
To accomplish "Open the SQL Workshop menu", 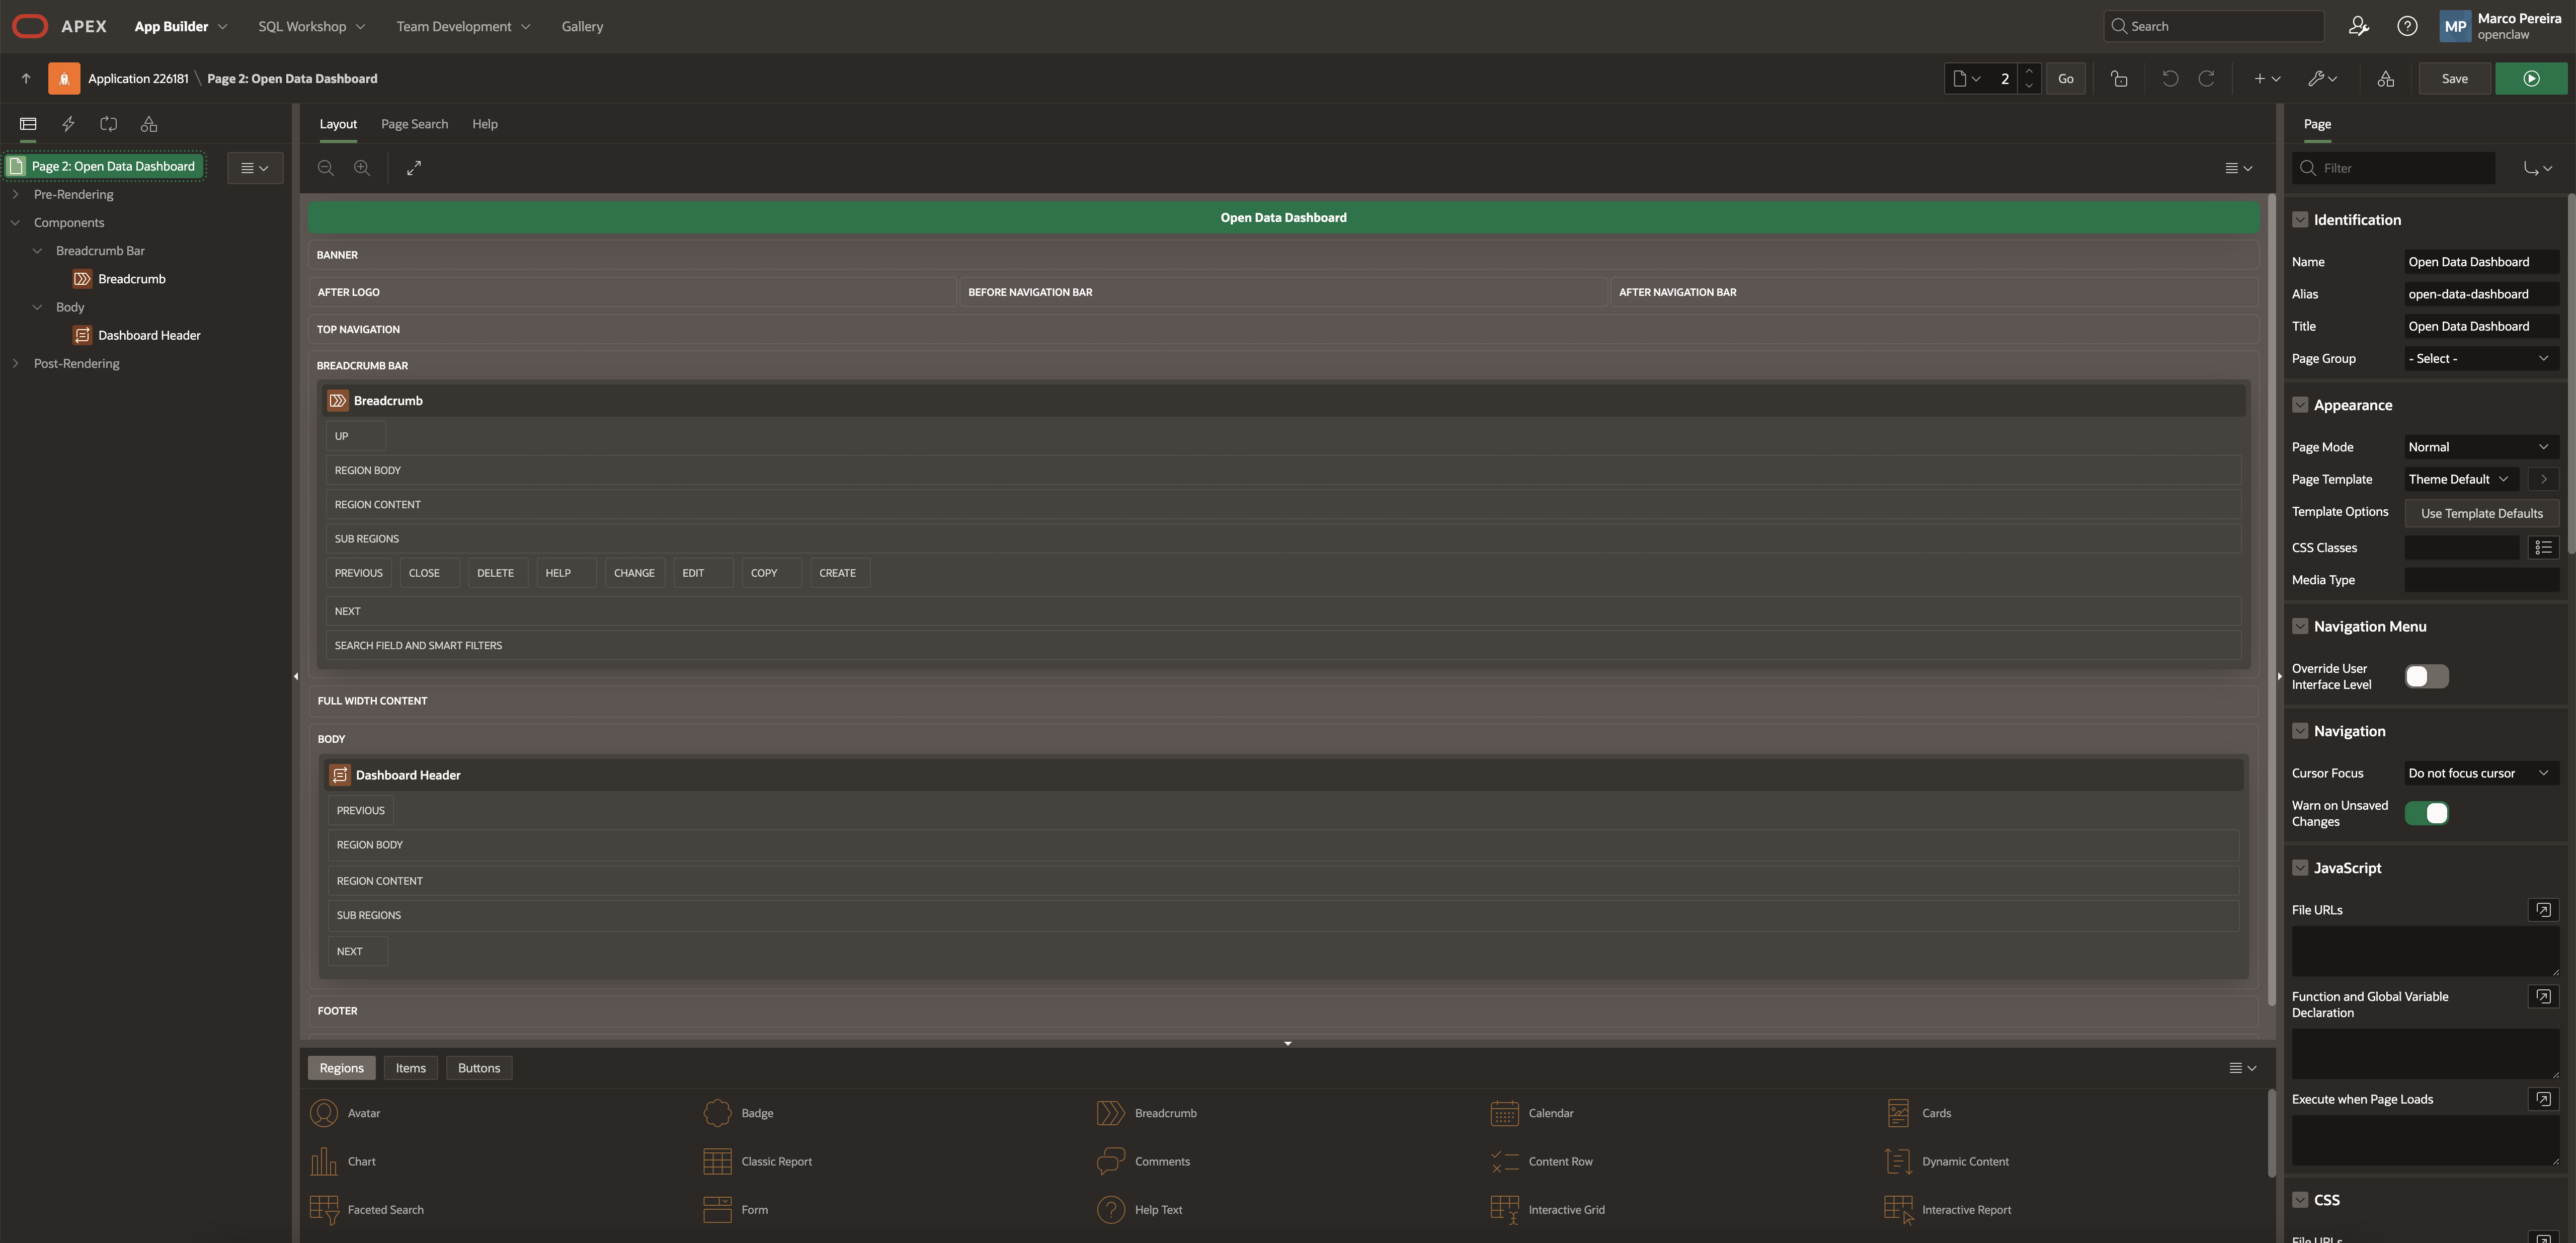I will (311, 27).
